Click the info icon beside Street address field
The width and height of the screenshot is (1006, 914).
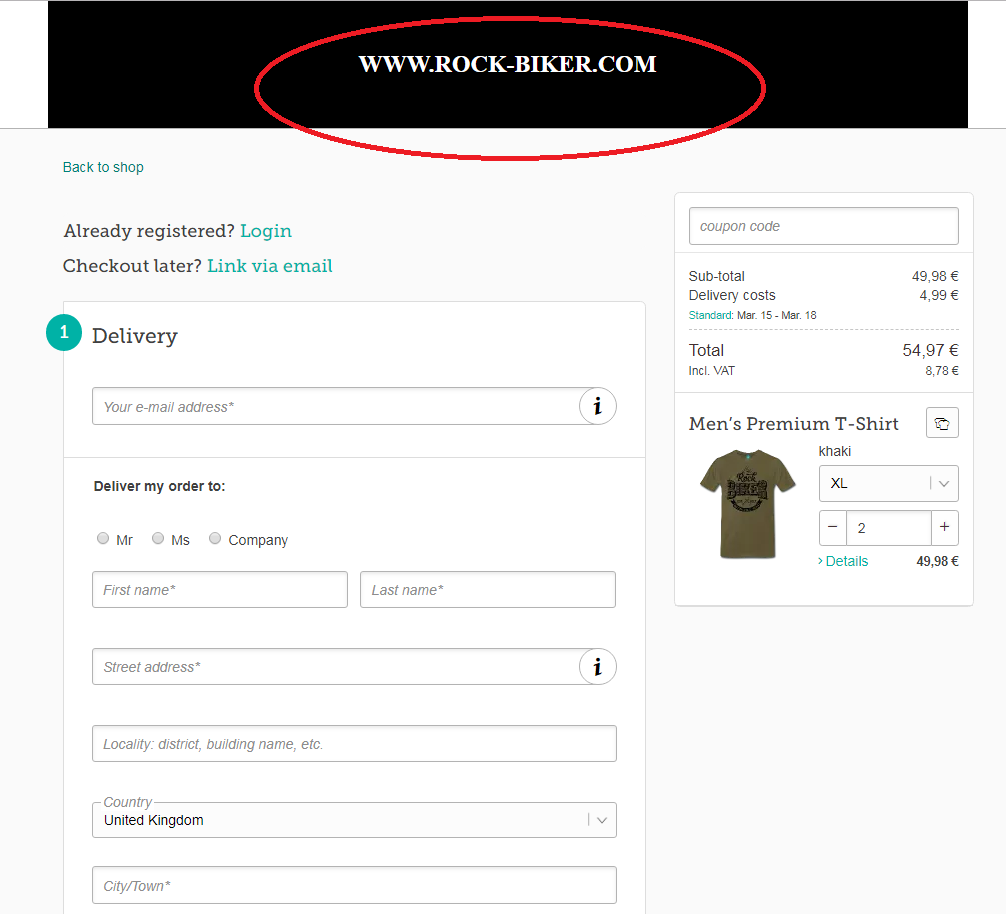pos(597,667)
